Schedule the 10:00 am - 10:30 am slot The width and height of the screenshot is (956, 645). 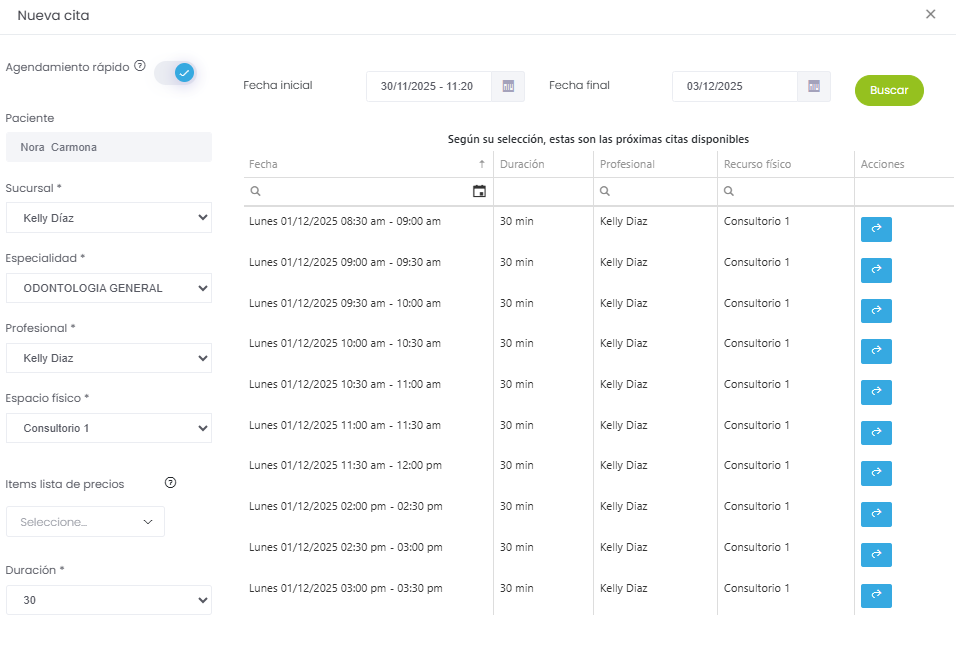(876, 351)
